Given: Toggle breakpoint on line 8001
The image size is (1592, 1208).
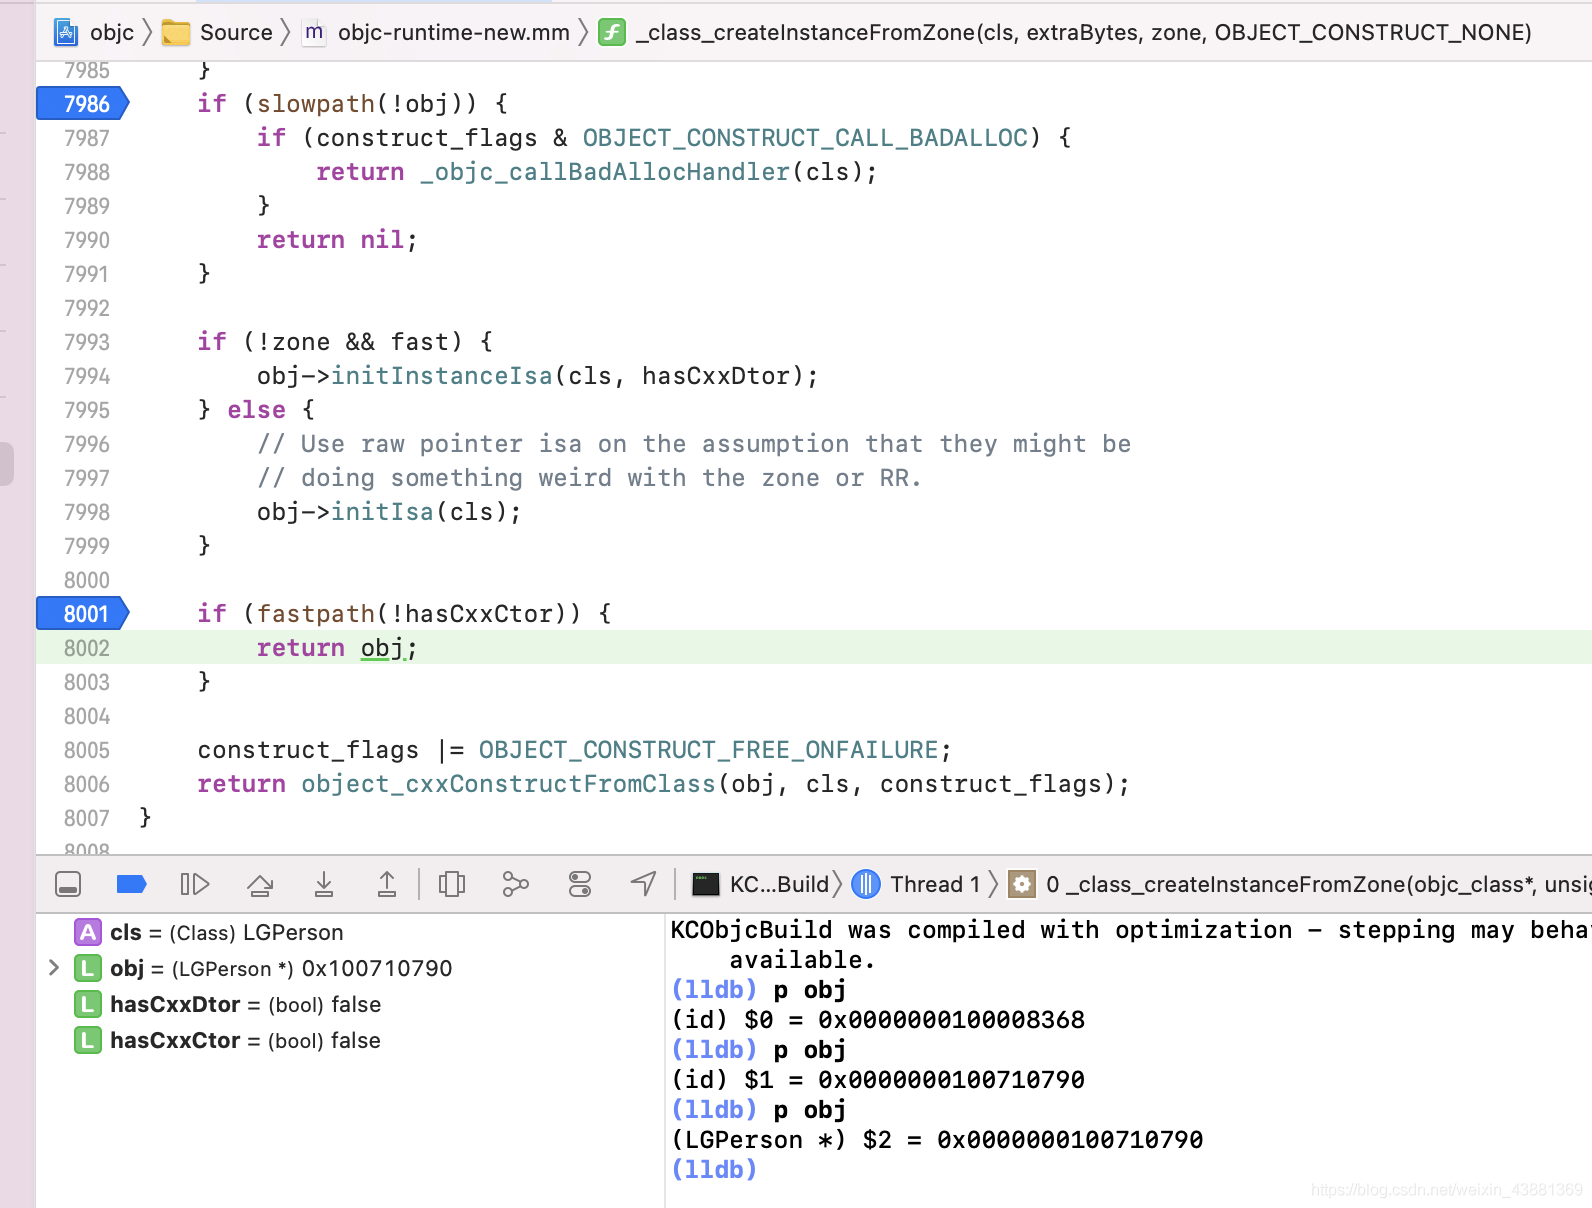Looking at the screenshot, I should (x=84, y=614).
